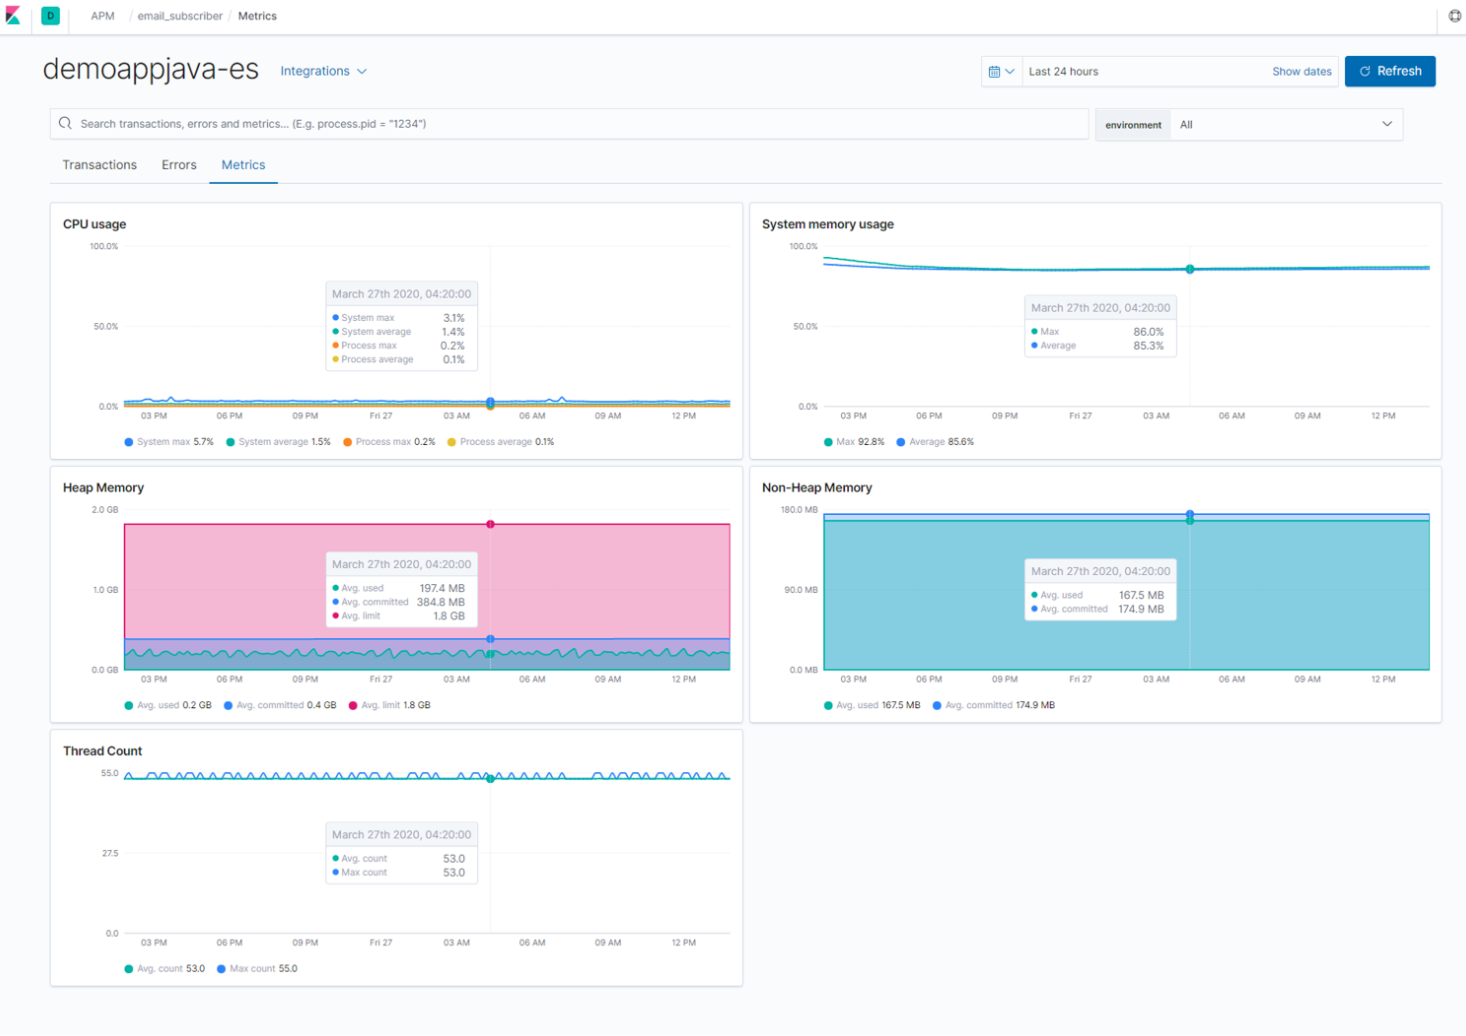Focus the transactions search field
This screenshot has height=1036, width=1466.
click(569, 123)
